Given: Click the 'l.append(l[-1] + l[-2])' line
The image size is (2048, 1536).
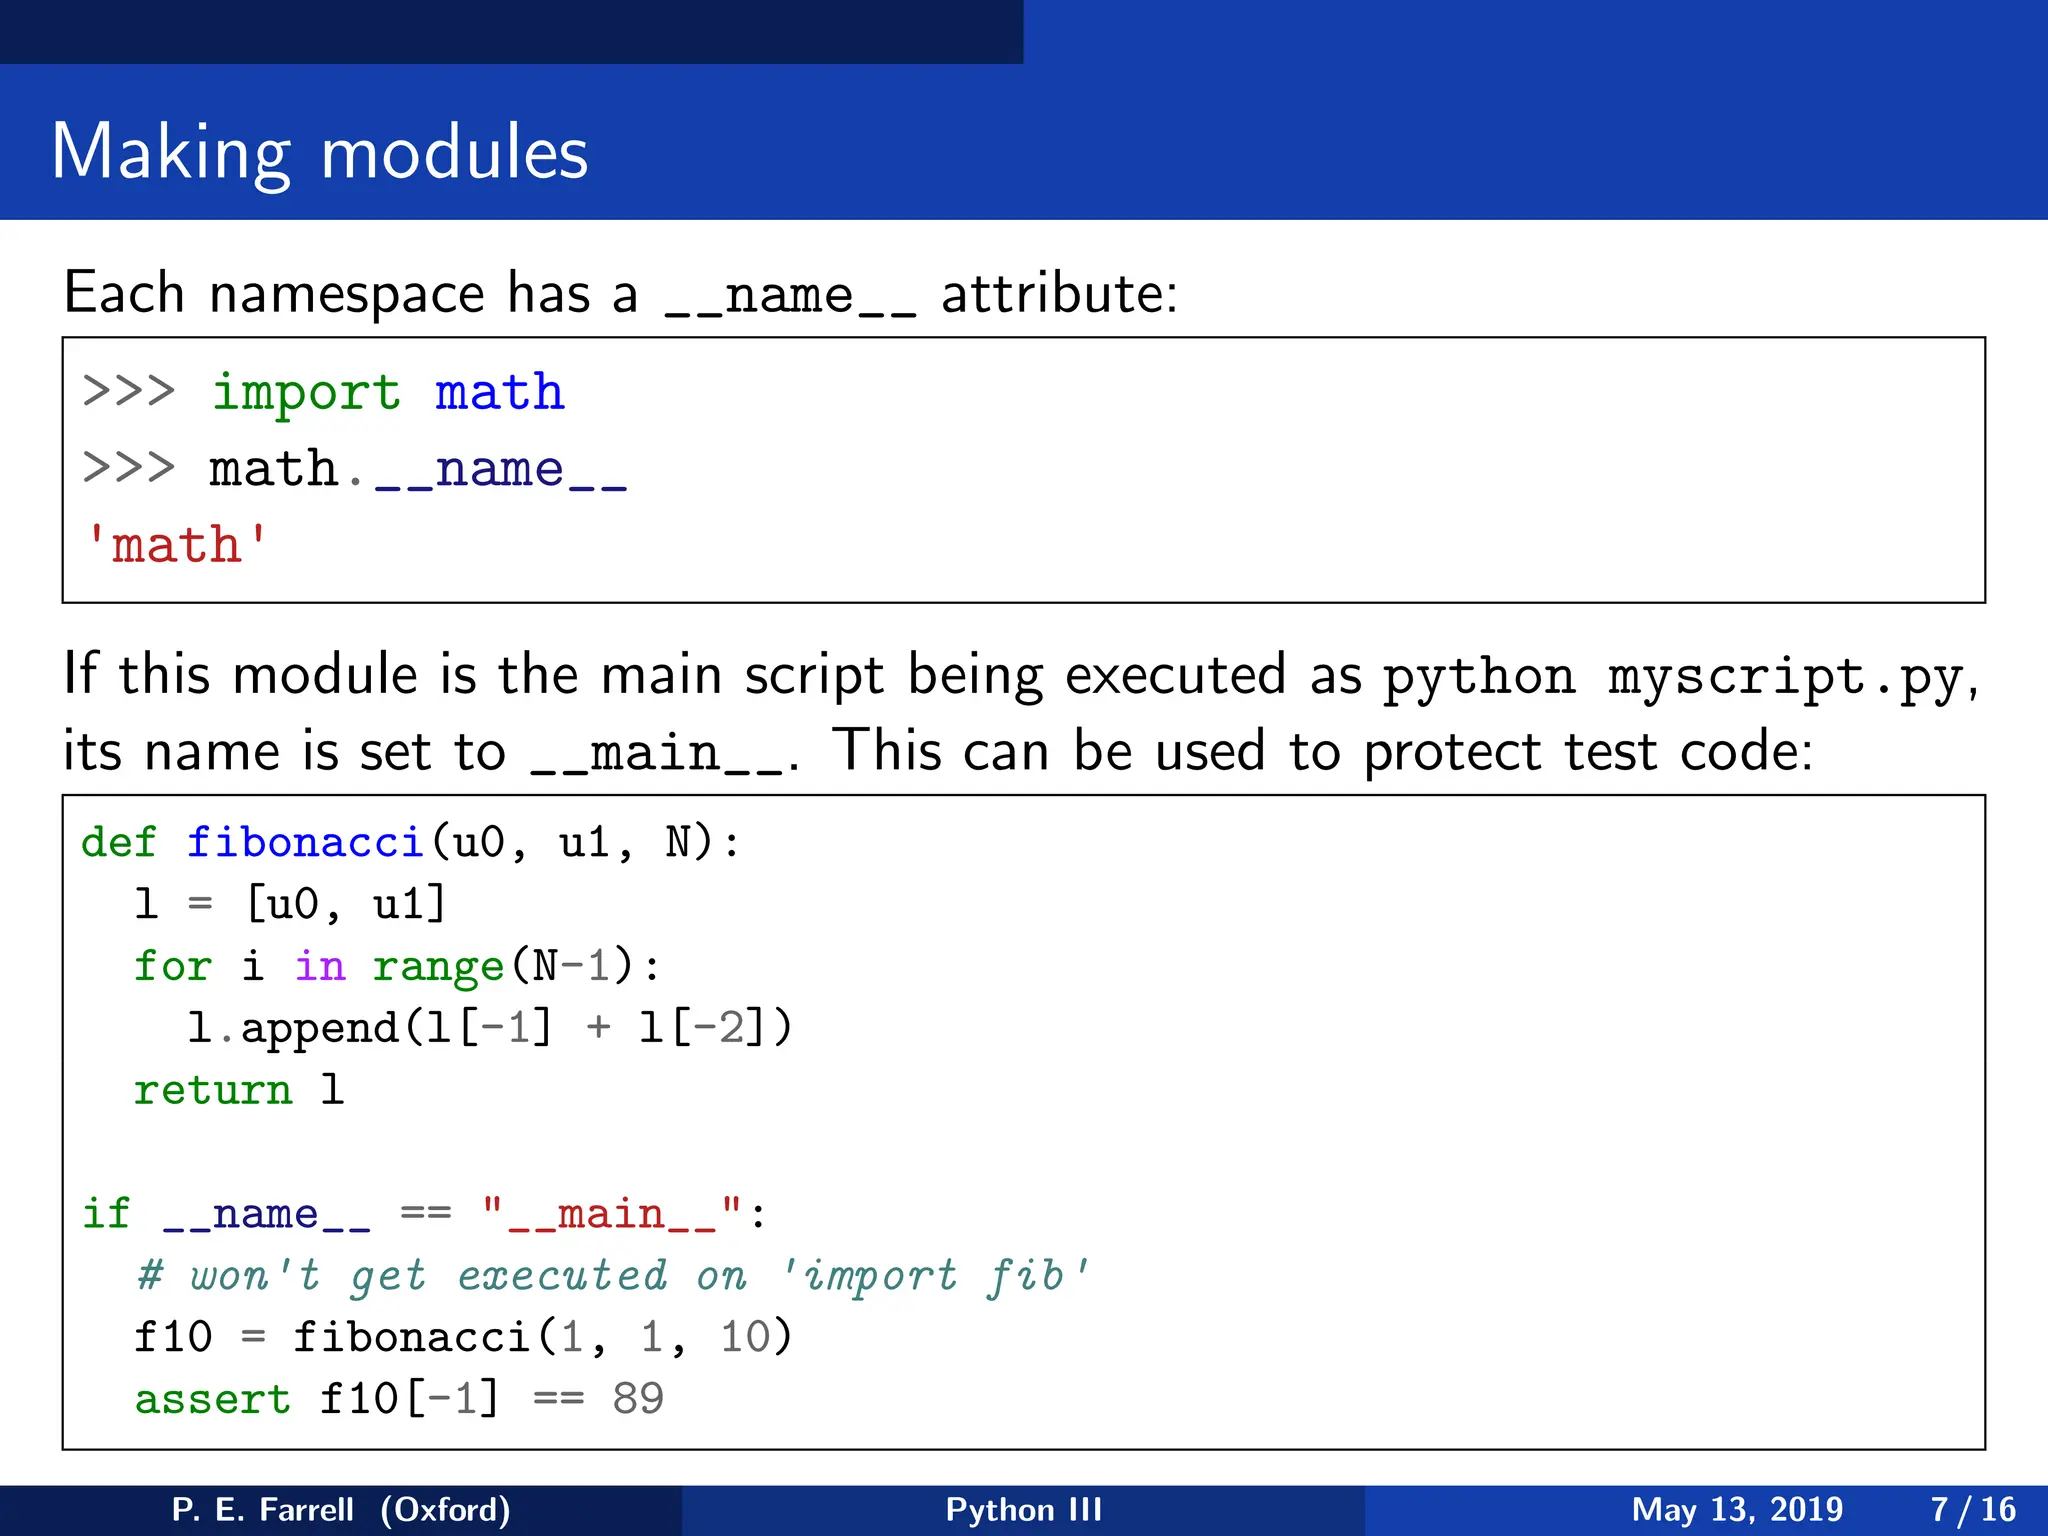Looking at the screenshot, I should (490, 1028).
